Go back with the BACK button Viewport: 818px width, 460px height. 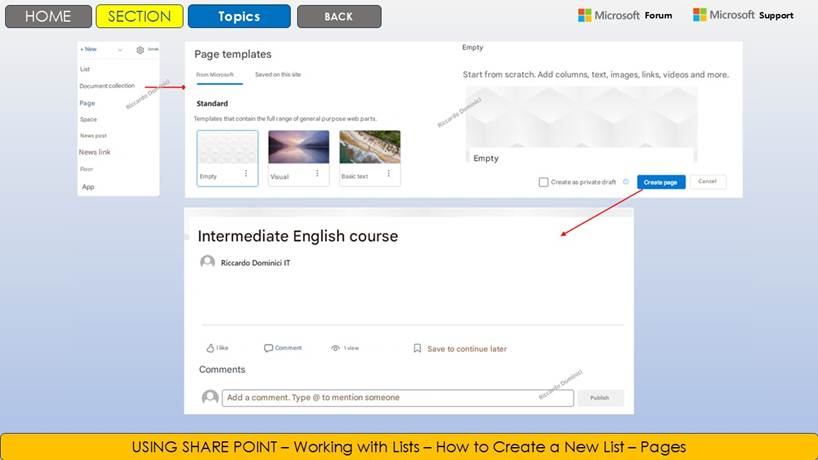(339, 16)
